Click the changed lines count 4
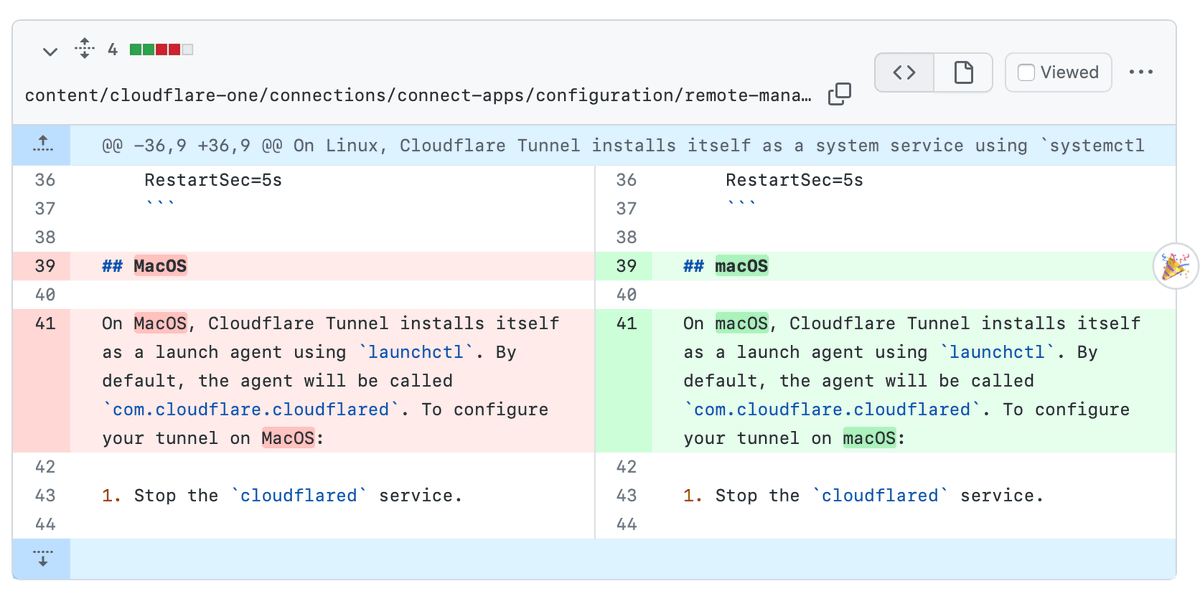The width and height of the screenshot is (1200, 596). tap(113, 49)
